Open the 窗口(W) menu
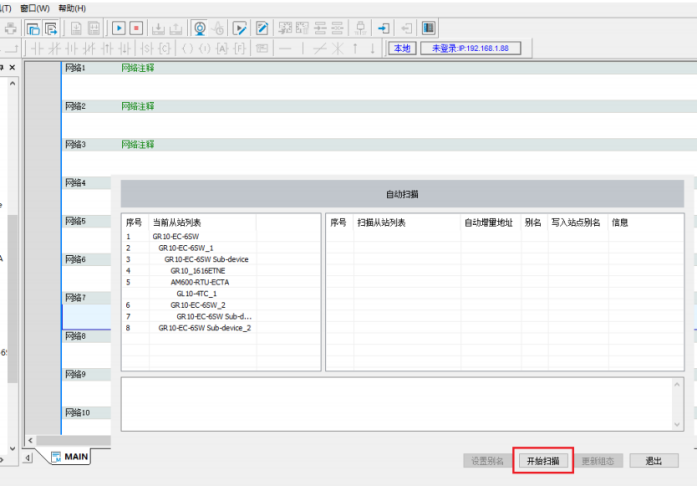 point(35,8)
